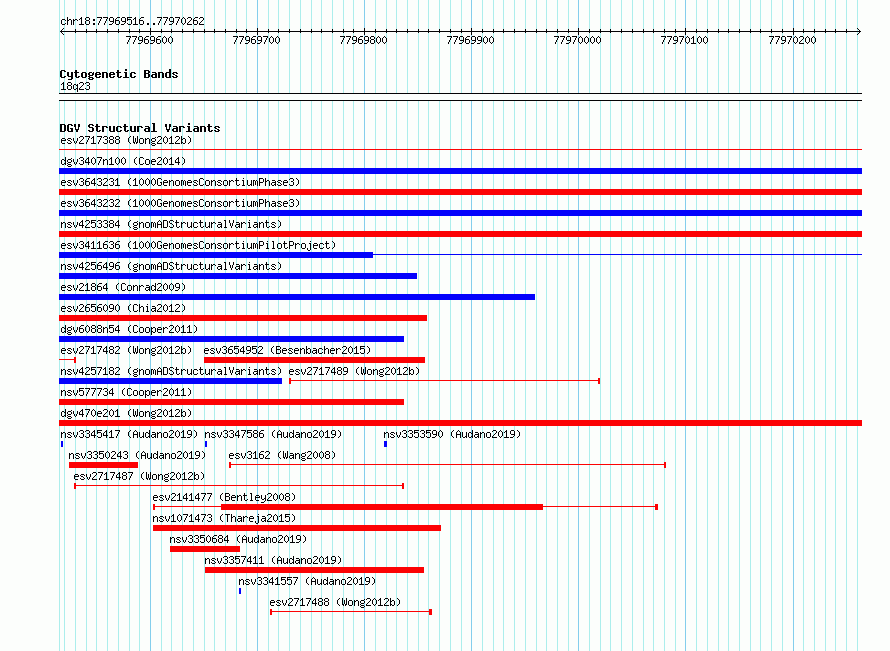The height and width of the screenshot is (651, 890).
Task: Click the 77970200 ruler position label
Action: (792, 40)
